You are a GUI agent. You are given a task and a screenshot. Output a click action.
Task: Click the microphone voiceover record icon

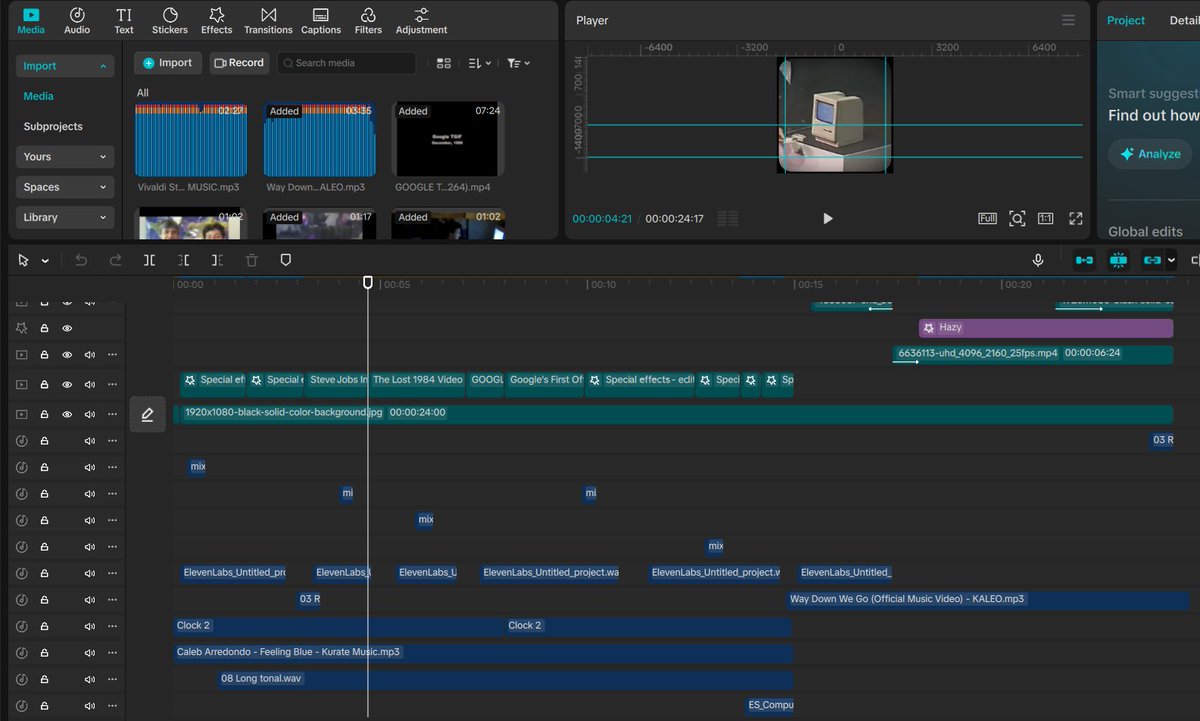tap(1038, 260)
